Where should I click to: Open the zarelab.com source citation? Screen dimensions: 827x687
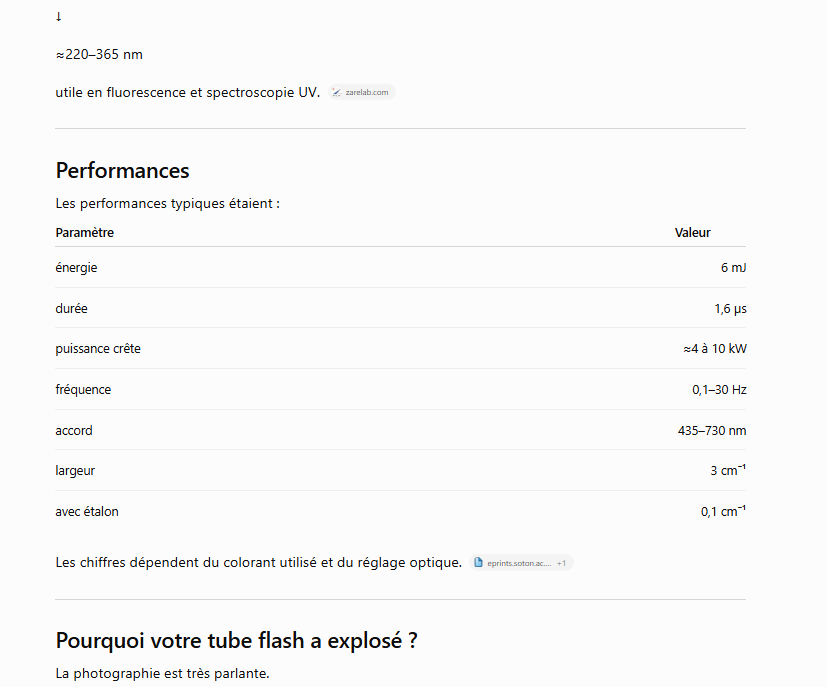362,92
